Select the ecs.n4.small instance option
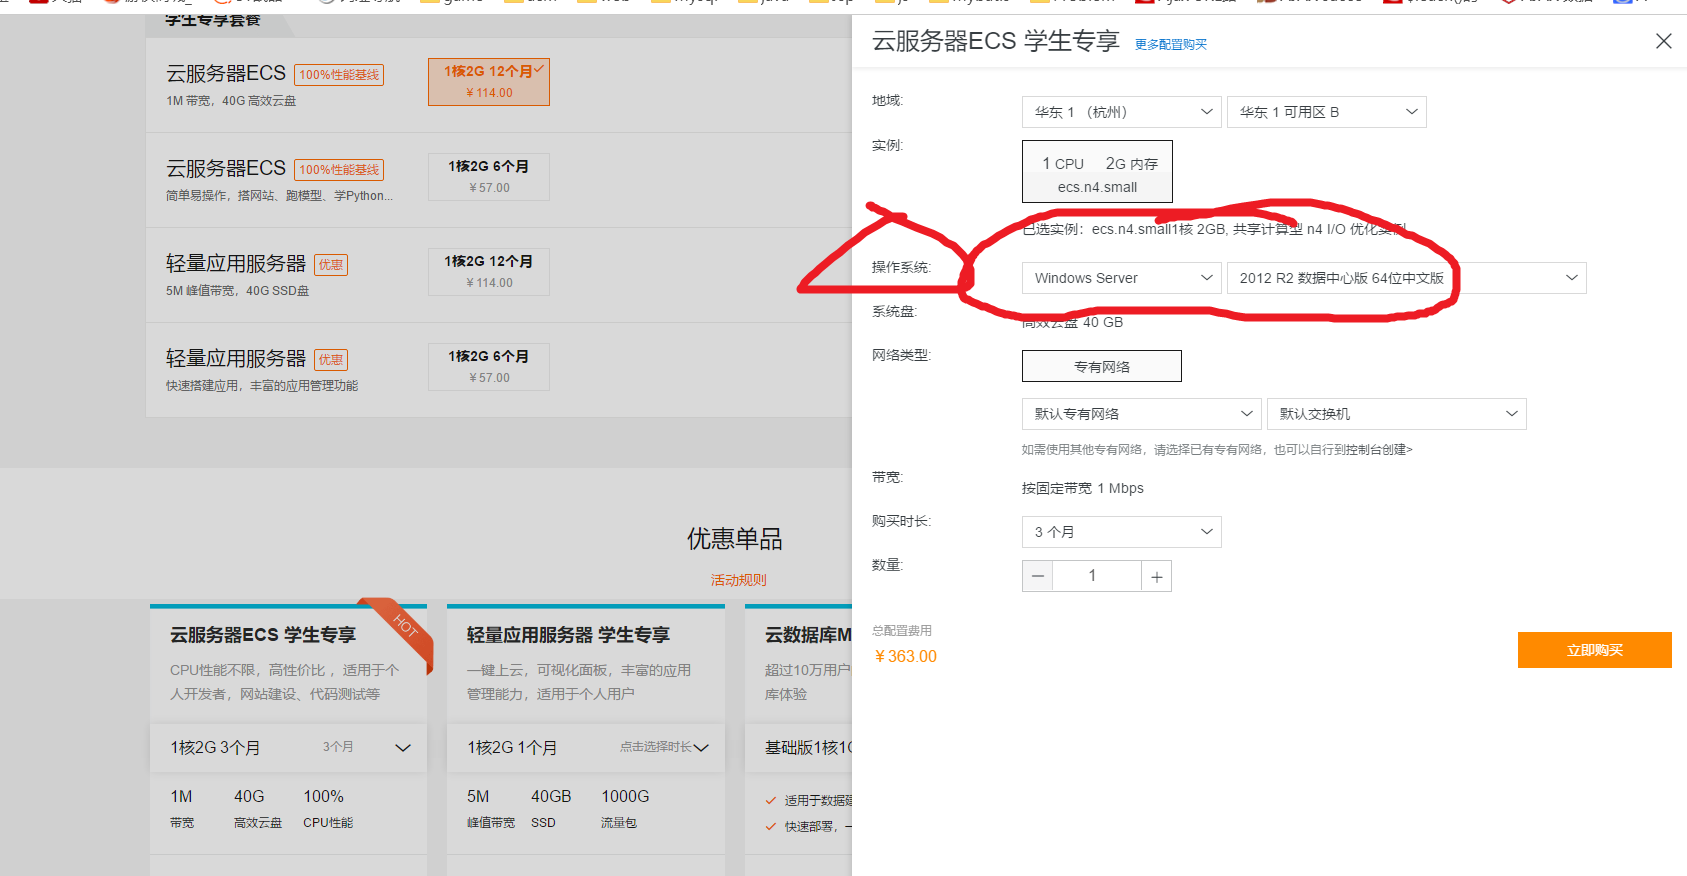1687x876 pixels. click(x=1097, y=172)
